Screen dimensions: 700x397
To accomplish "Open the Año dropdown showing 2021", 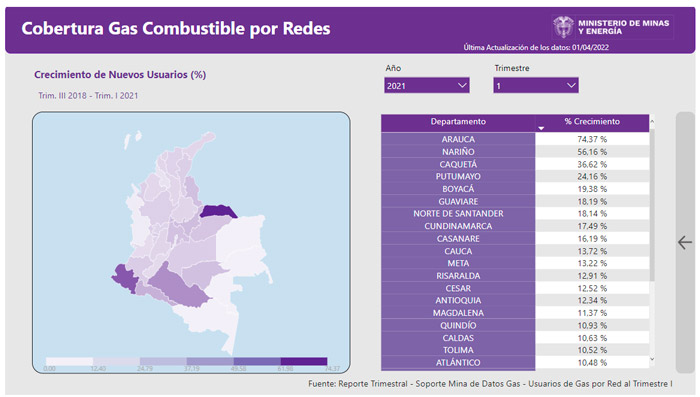I will [426, 85].
